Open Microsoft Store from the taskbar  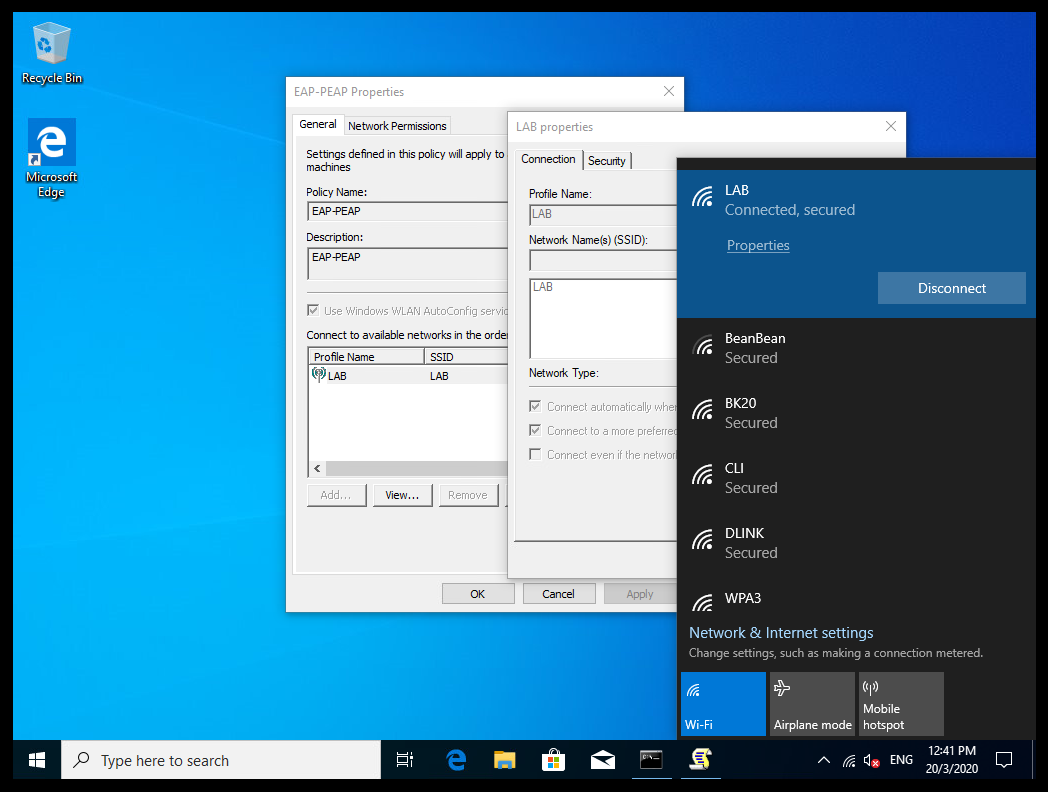[x=553, y=760]
